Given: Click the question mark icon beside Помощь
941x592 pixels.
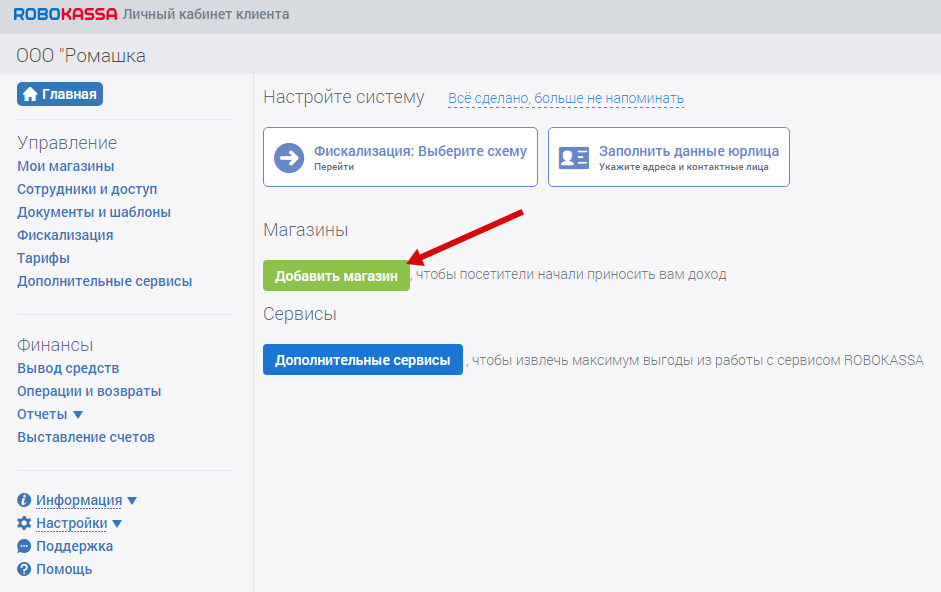Looking at the screenshot, I should (x=24, y=569).
